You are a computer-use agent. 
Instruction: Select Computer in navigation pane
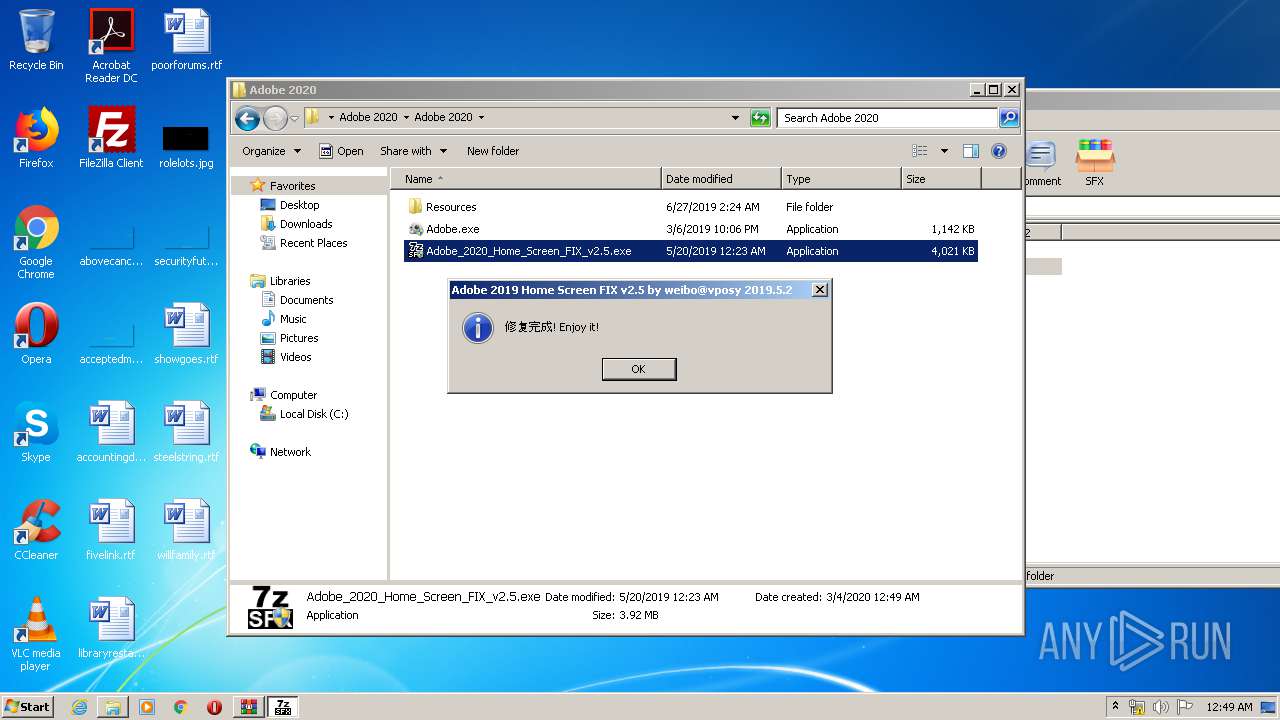pyautogui.click(x=293, y=395)
